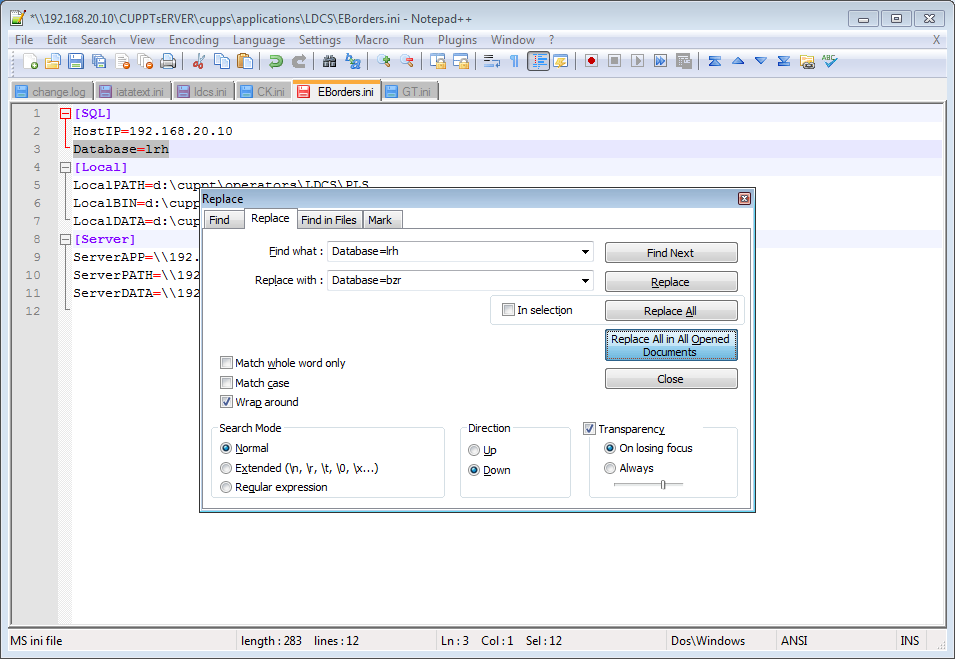The width and height of the screenshot is (955, 659).
Task: Enable Match whole word only checkbox
Action: tap(227, 363)
